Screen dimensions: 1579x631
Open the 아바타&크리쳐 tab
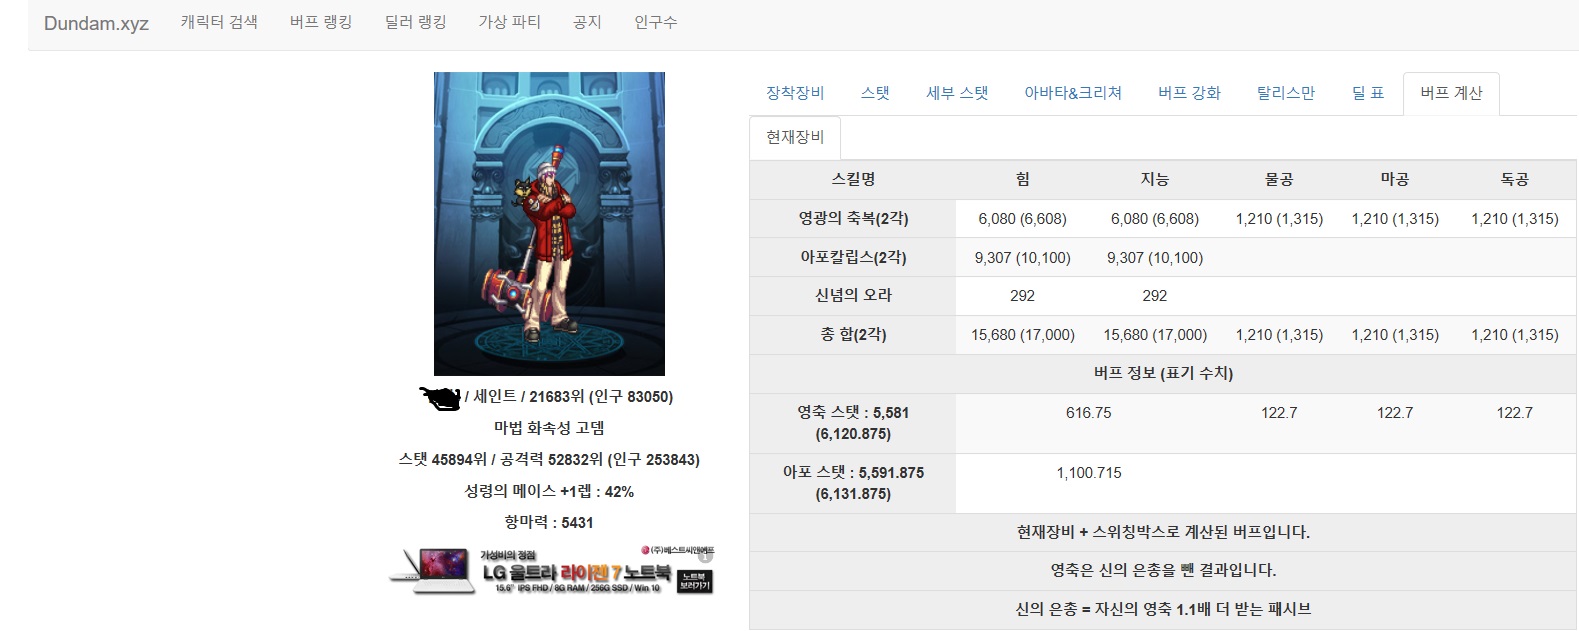click(1073, 93)
